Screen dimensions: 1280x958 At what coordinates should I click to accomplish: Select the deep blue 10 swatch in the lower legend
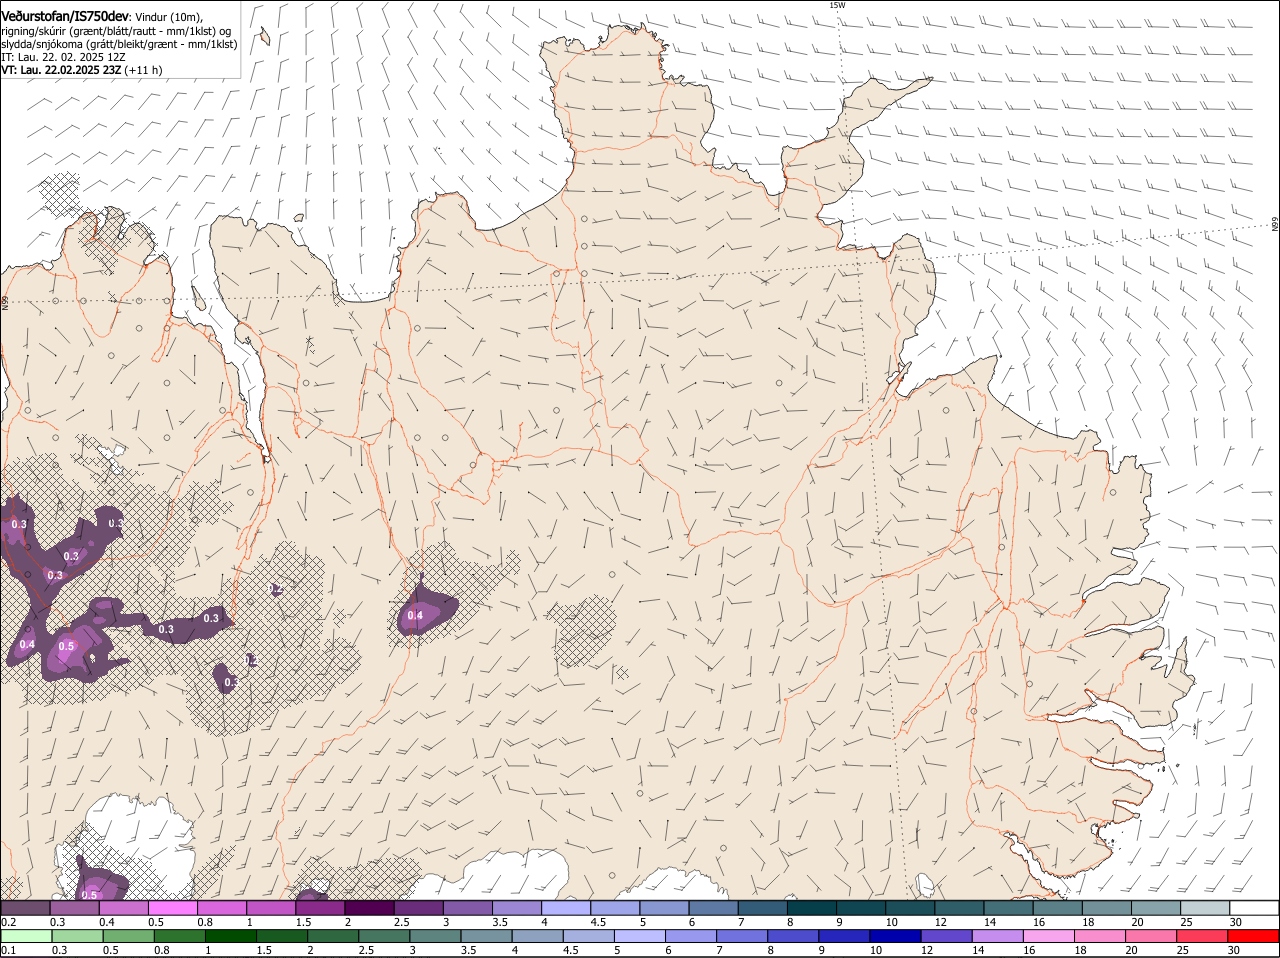click(x=894, y=936)
